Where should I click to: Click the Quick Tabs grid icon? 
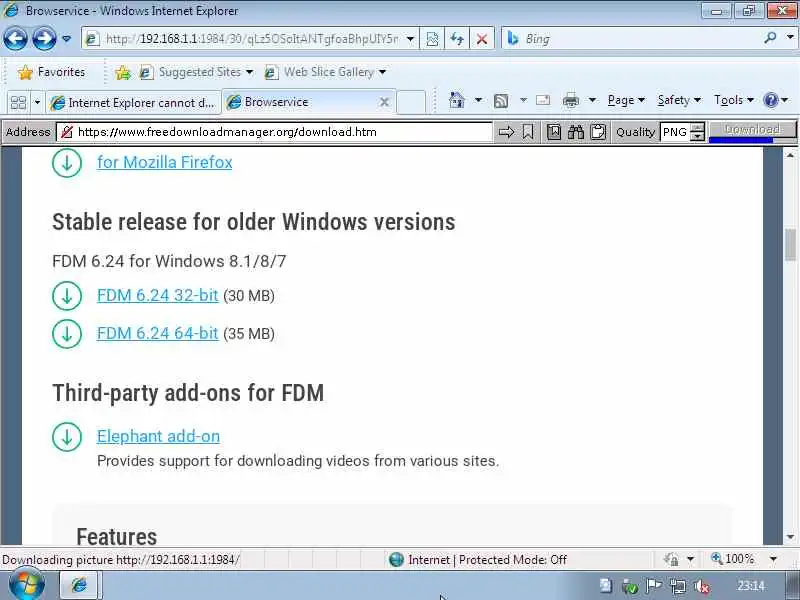18,103
